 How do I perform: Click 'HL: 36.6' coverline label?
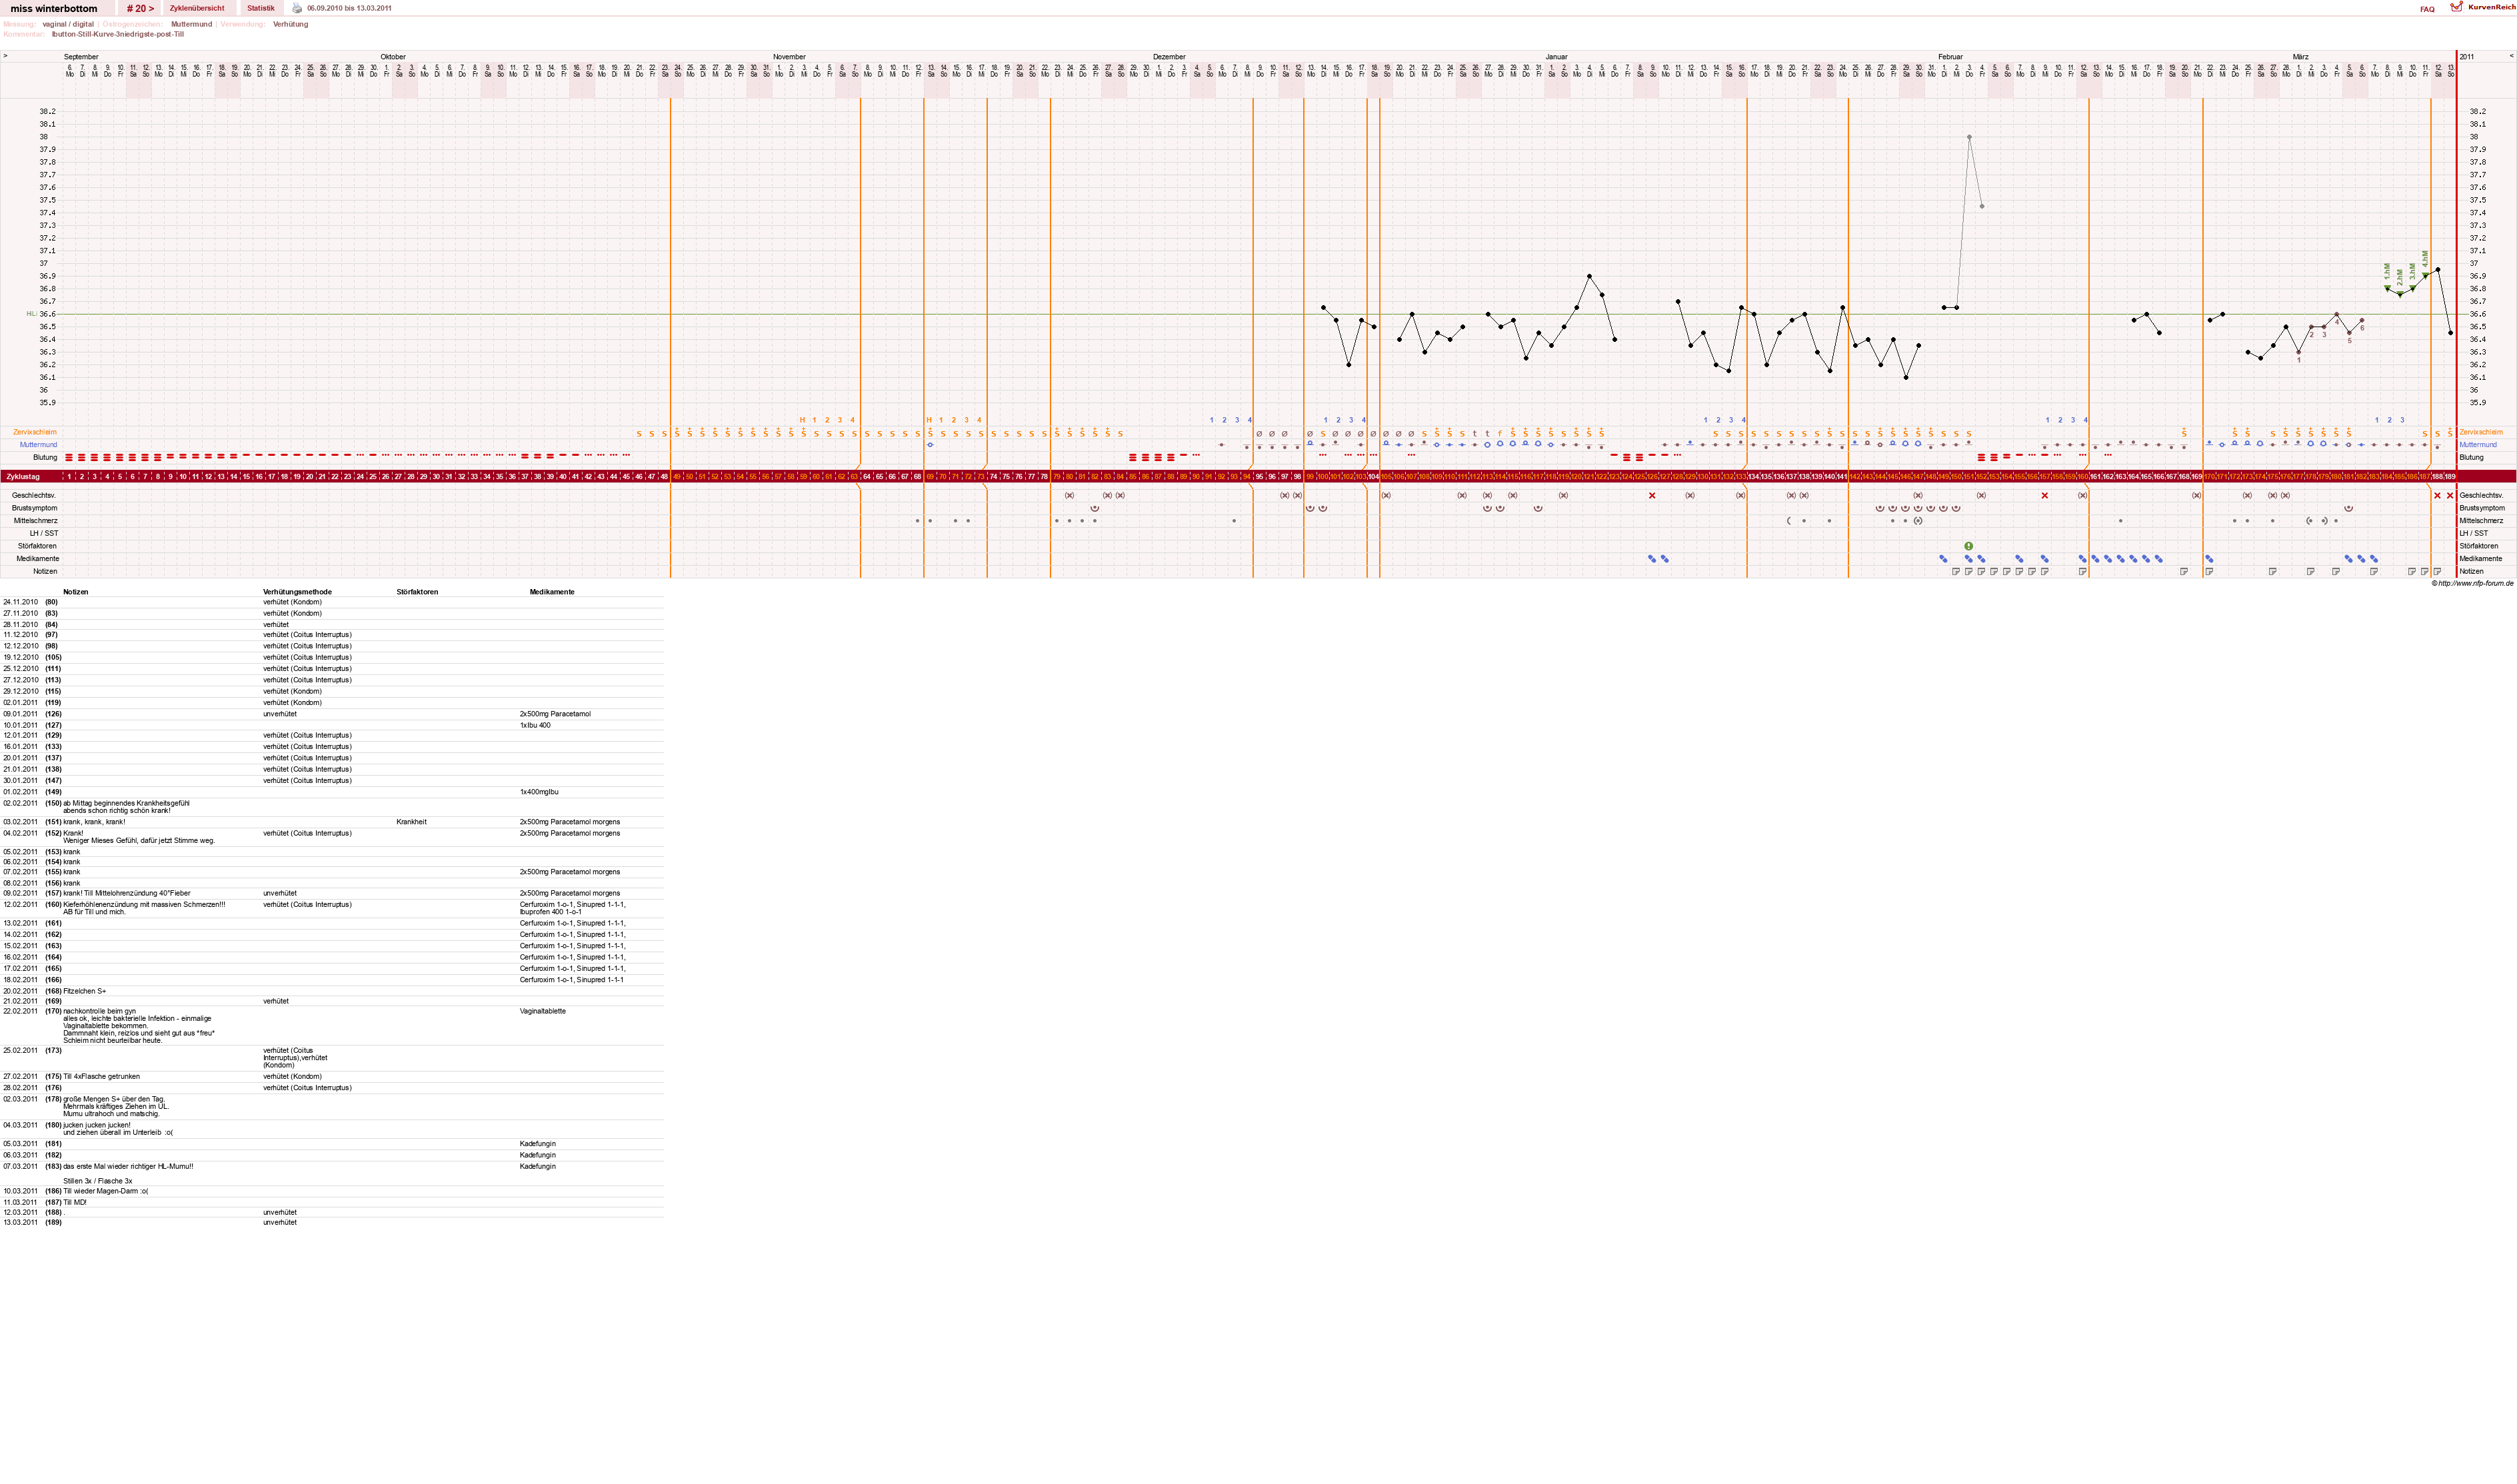tap(41, 314)
